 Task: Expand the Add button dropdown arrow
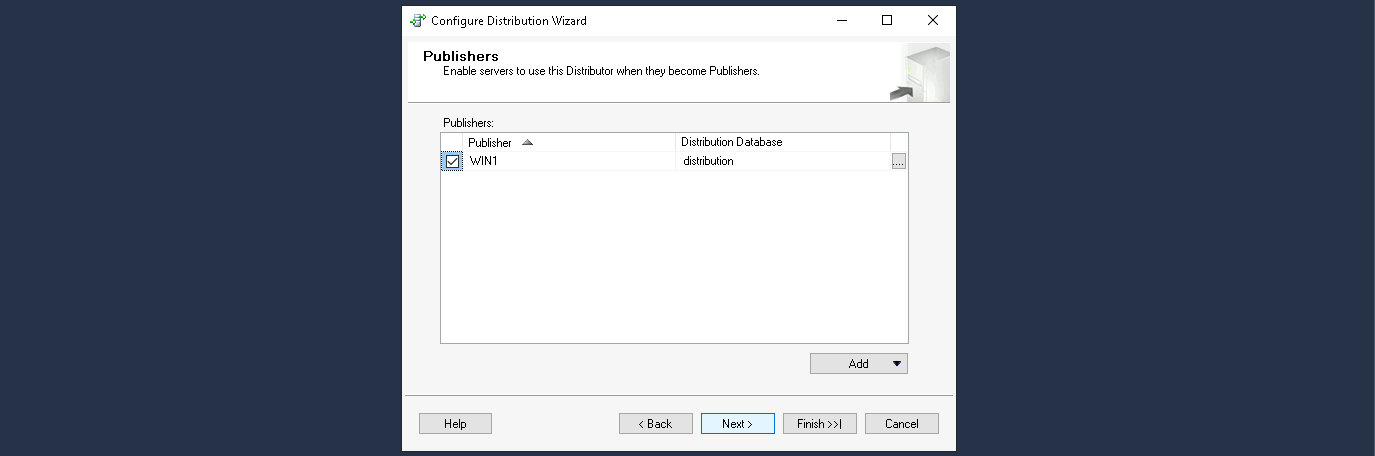coord(897,364)
